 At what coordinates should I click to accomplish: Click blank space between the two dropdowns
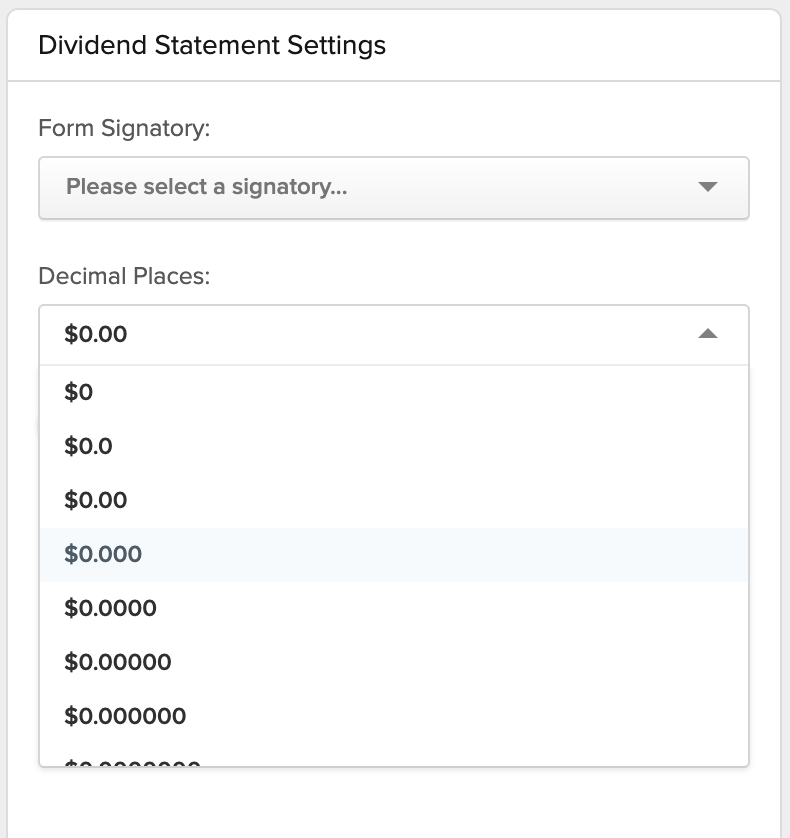coord(394,242)
